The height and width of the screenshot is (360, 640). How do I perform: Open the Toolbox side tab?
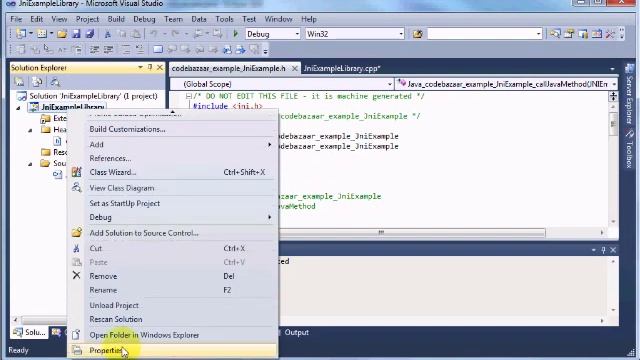(629, 150)
